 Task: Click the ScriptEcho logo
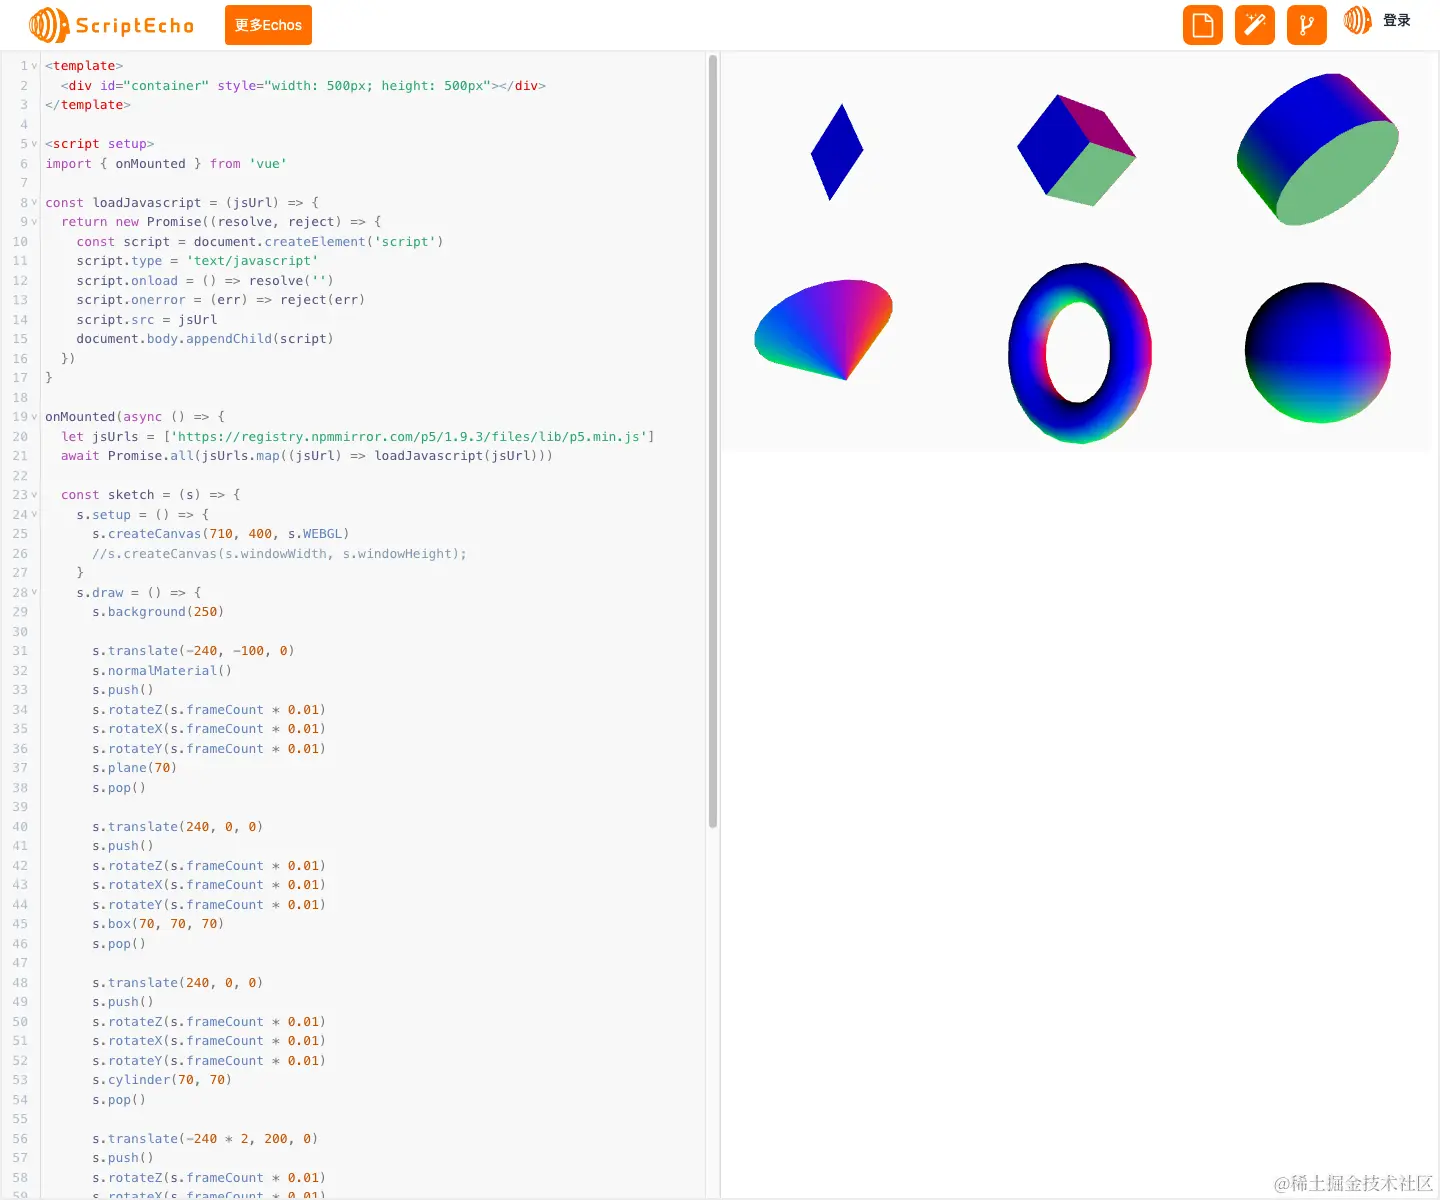(111, 25)
